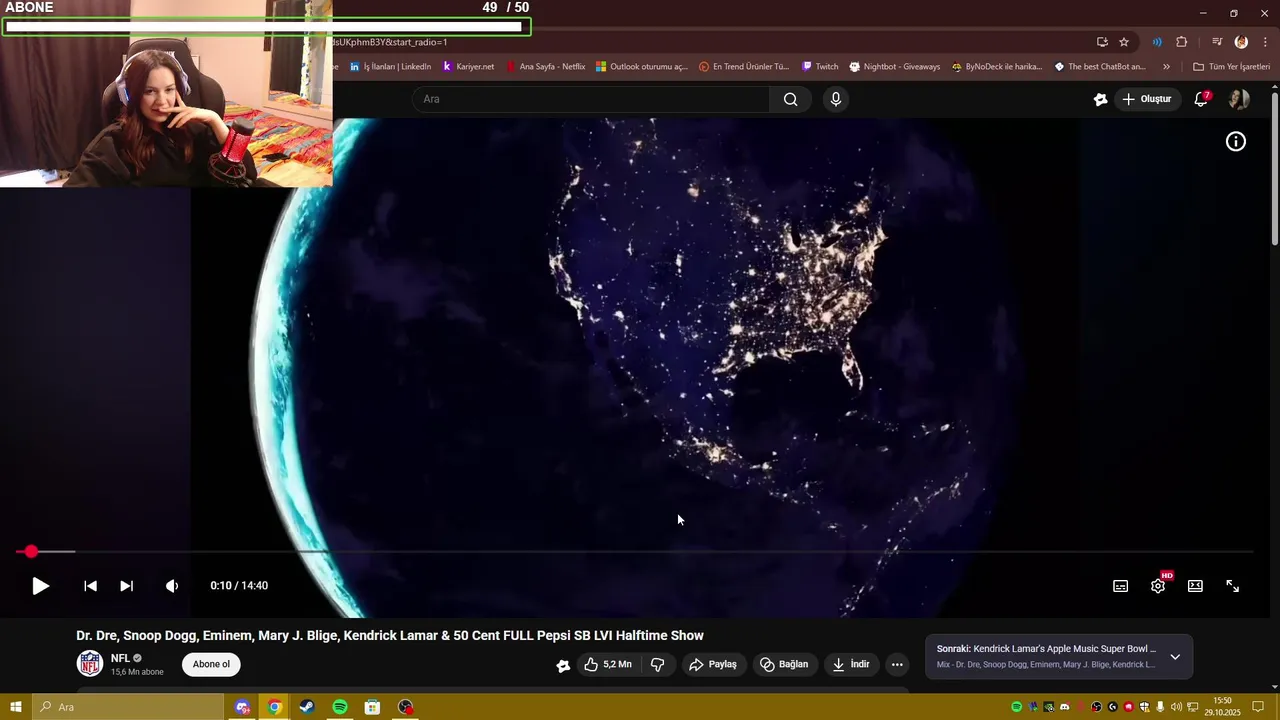Open the Chrome three-dot menu
Viewport: 1280px width, 720px height.
pyautogui.click(x=1266, y=42)
